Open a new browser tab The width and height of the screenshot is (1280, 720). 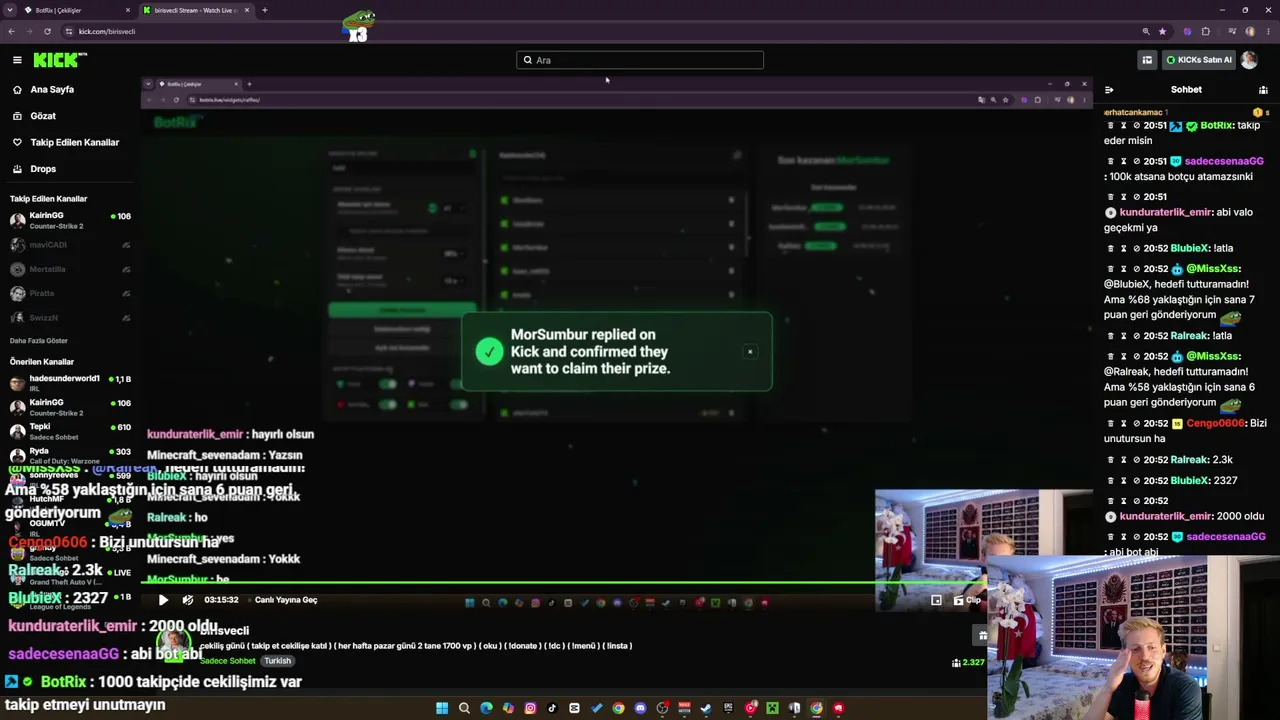pyautogui.click(x=264, y=10)
